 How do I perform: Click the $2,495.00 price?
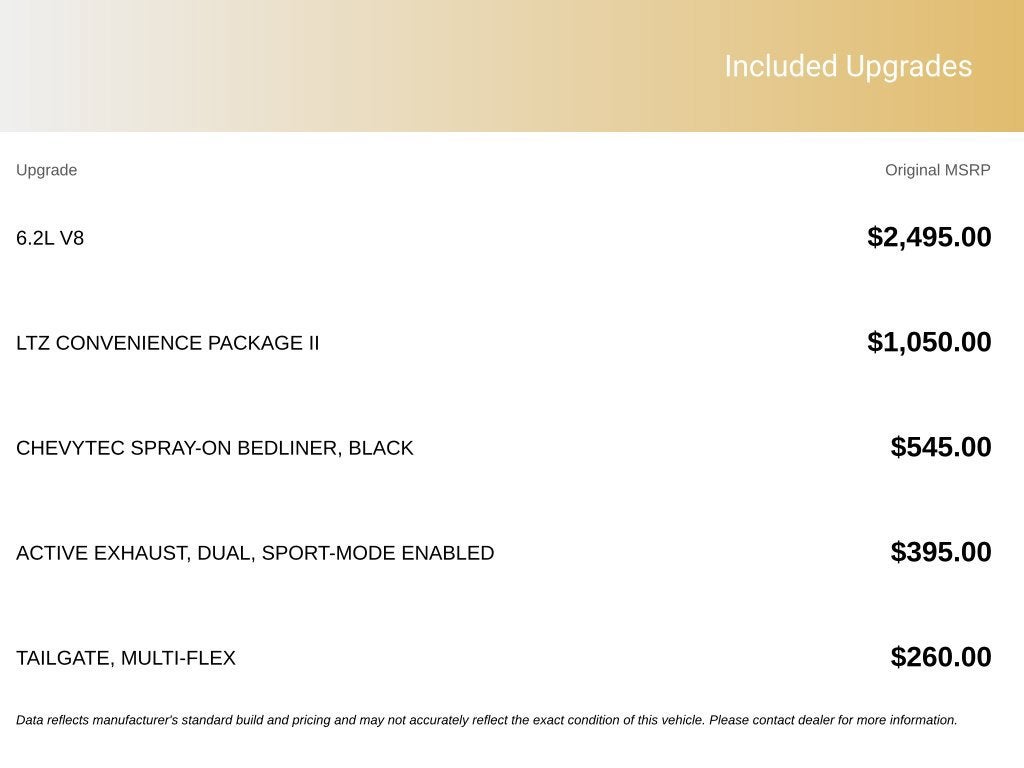(929, 237)
